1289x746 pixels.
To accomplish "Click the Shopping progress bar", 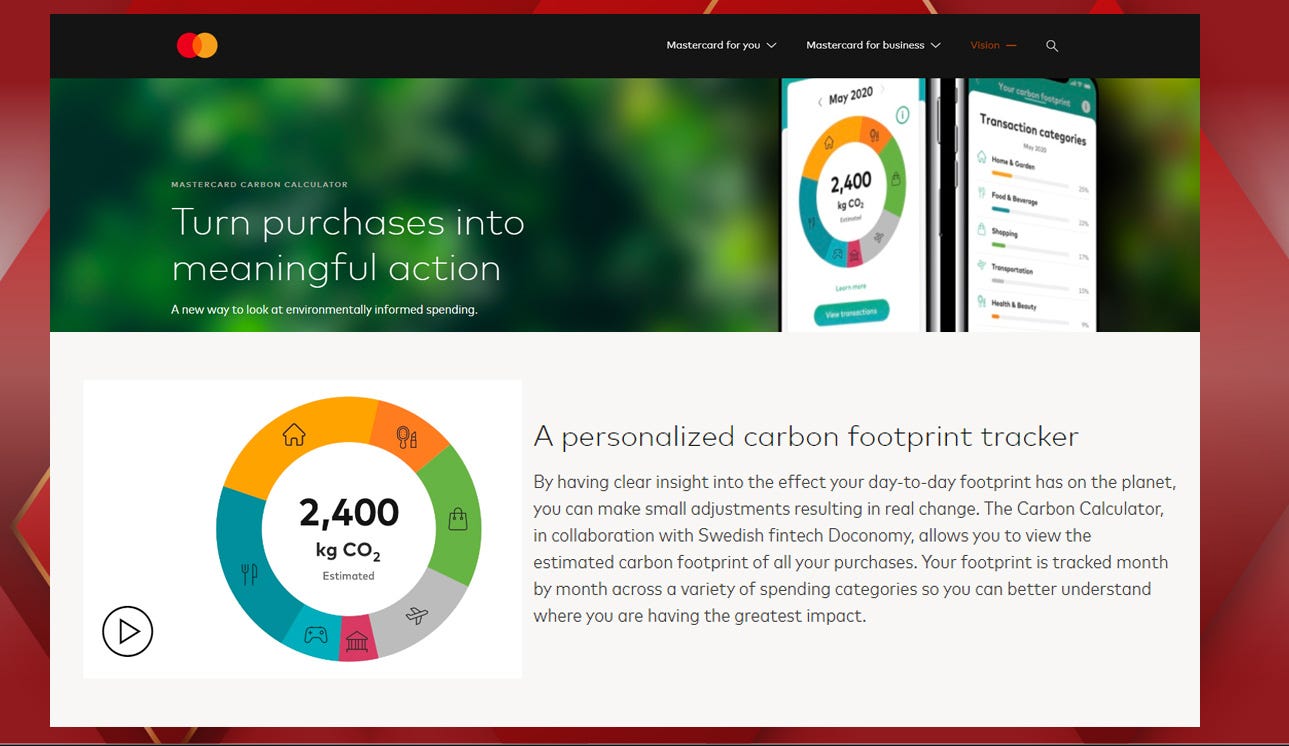I will tap(1030, 249).
